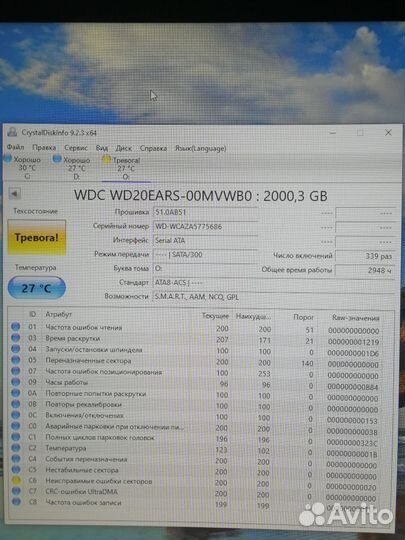405x540 pixels.
Task: Click the Прошивка field 51.0AB51
Action: pyautogui.click(x=206, y=212)
